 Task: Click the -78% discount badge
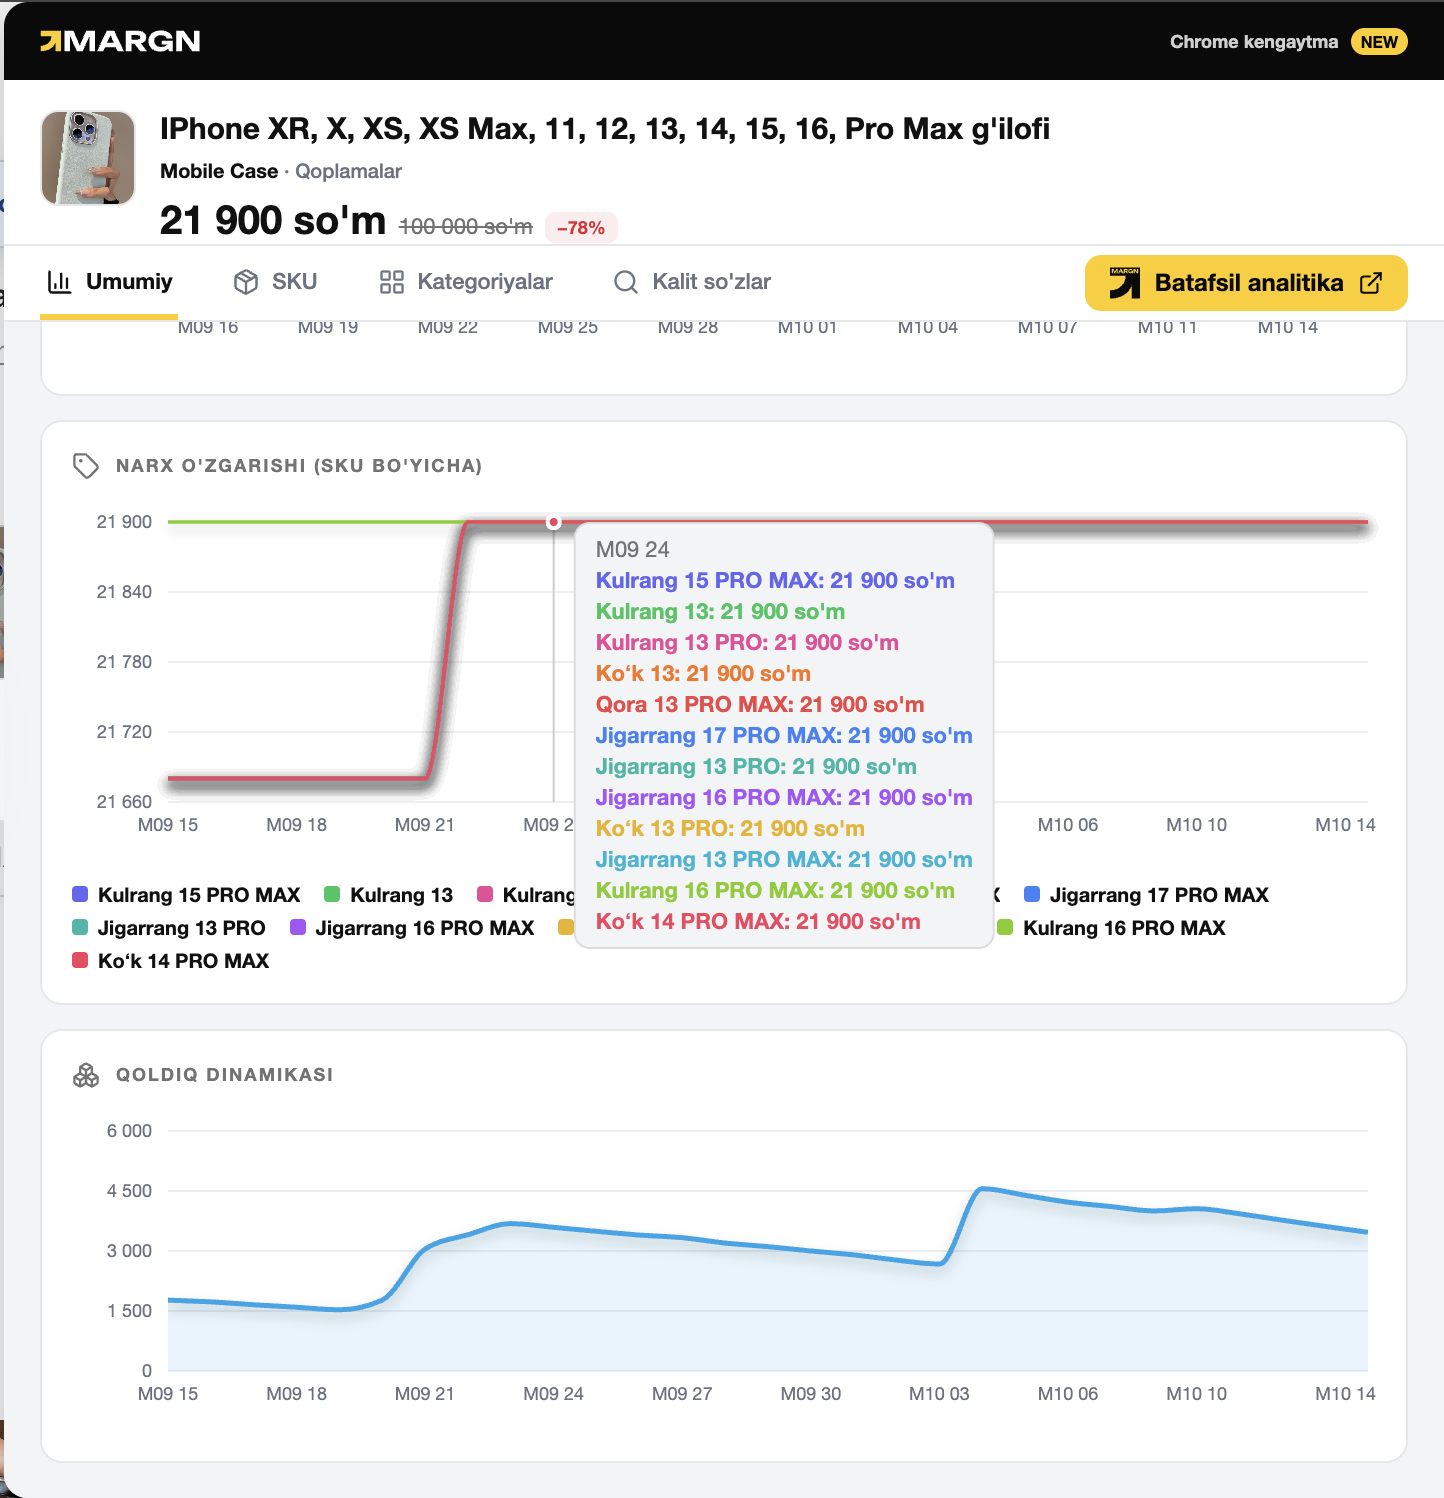coord(581,228)
